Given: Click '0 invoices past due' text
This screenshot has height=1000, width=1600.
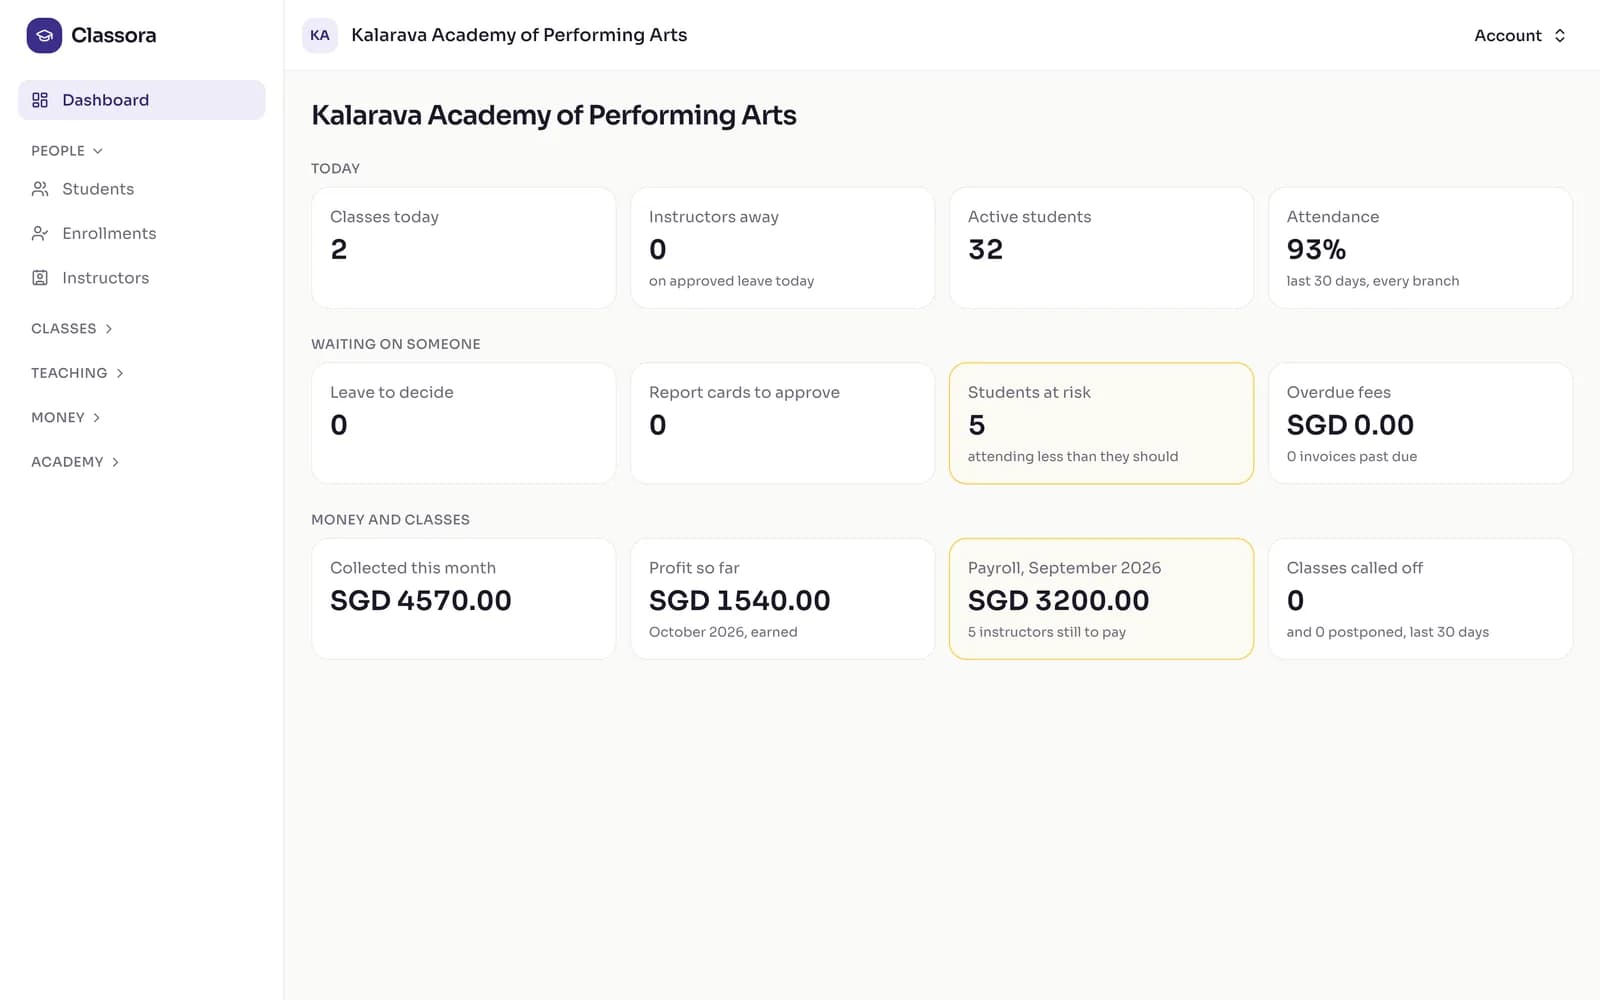Looking at the screenshot, I should pyautogui.click(x=1352, y=456).
